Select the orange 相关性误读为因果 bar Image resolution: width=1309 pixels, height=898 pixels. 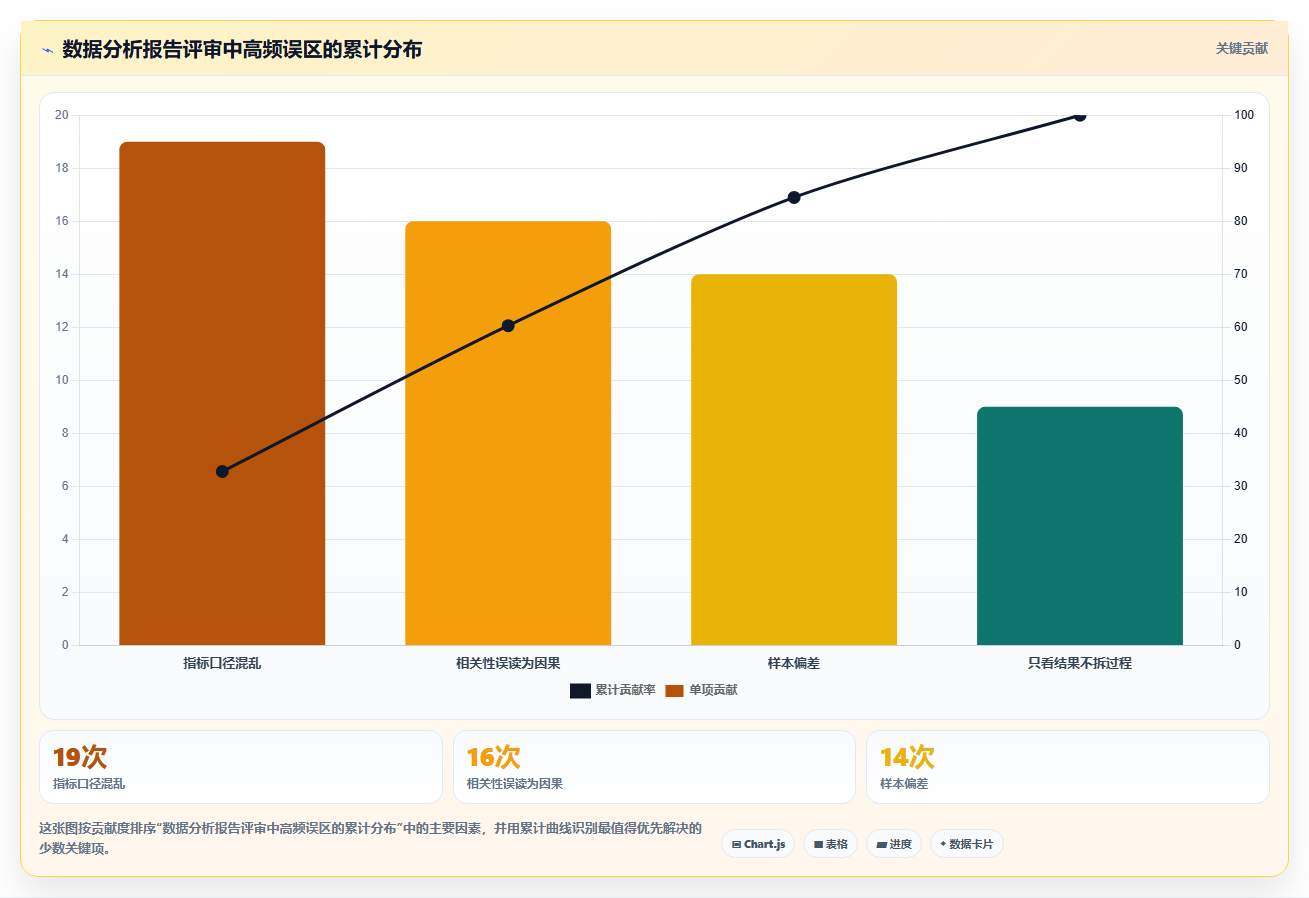(508, 433)
